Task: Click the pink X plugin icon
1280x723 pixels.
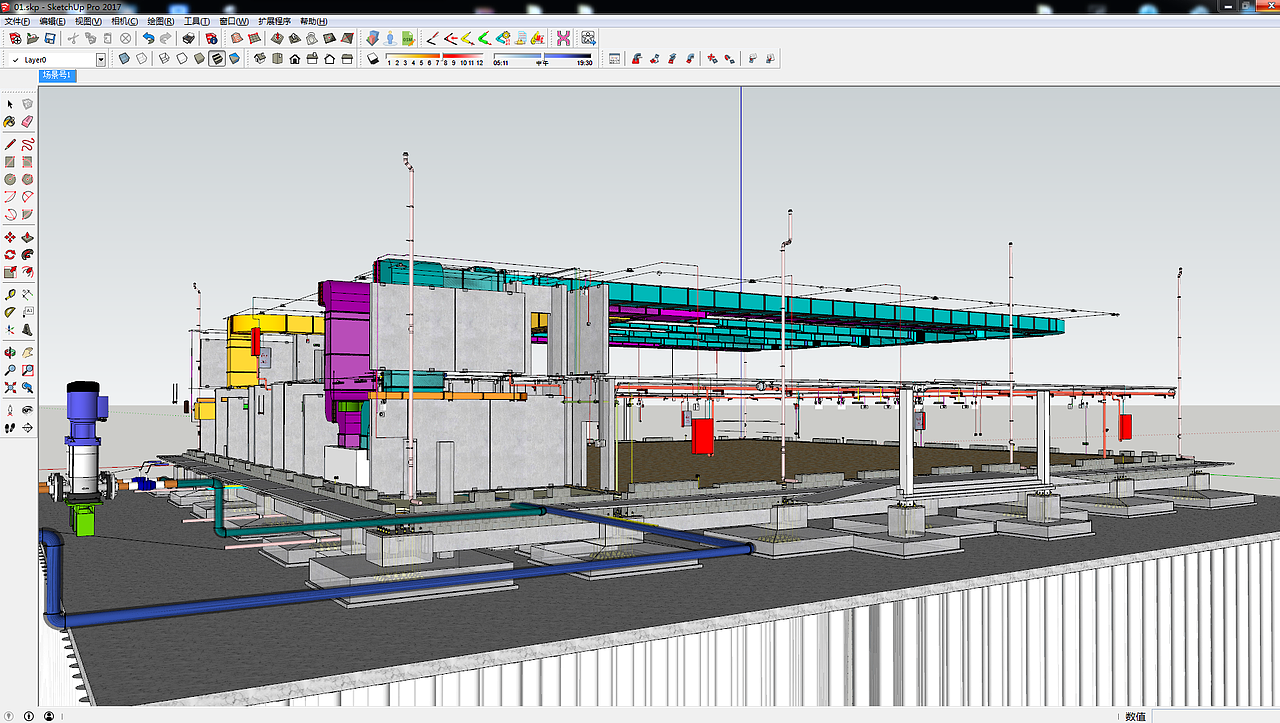Action: pos(563,39)
